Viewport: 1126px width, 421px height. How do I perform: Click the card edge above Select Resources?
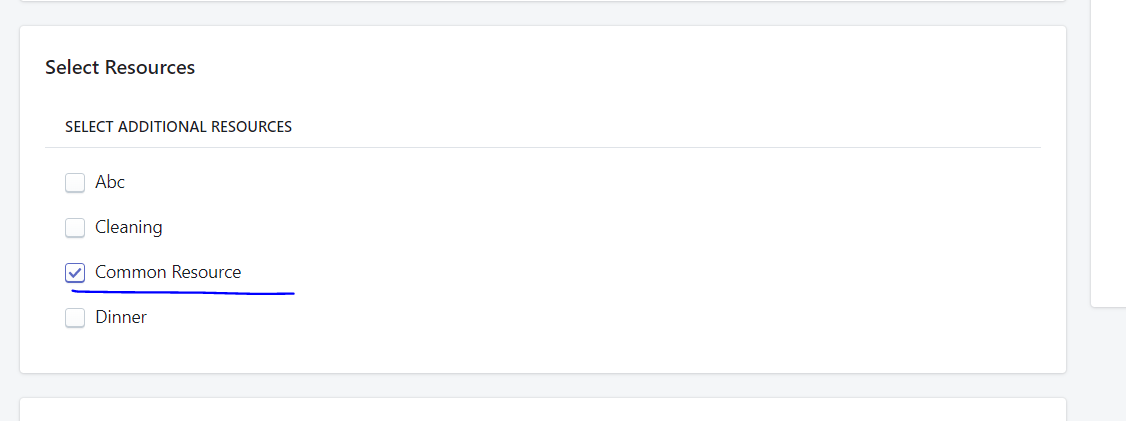(543, 1)
